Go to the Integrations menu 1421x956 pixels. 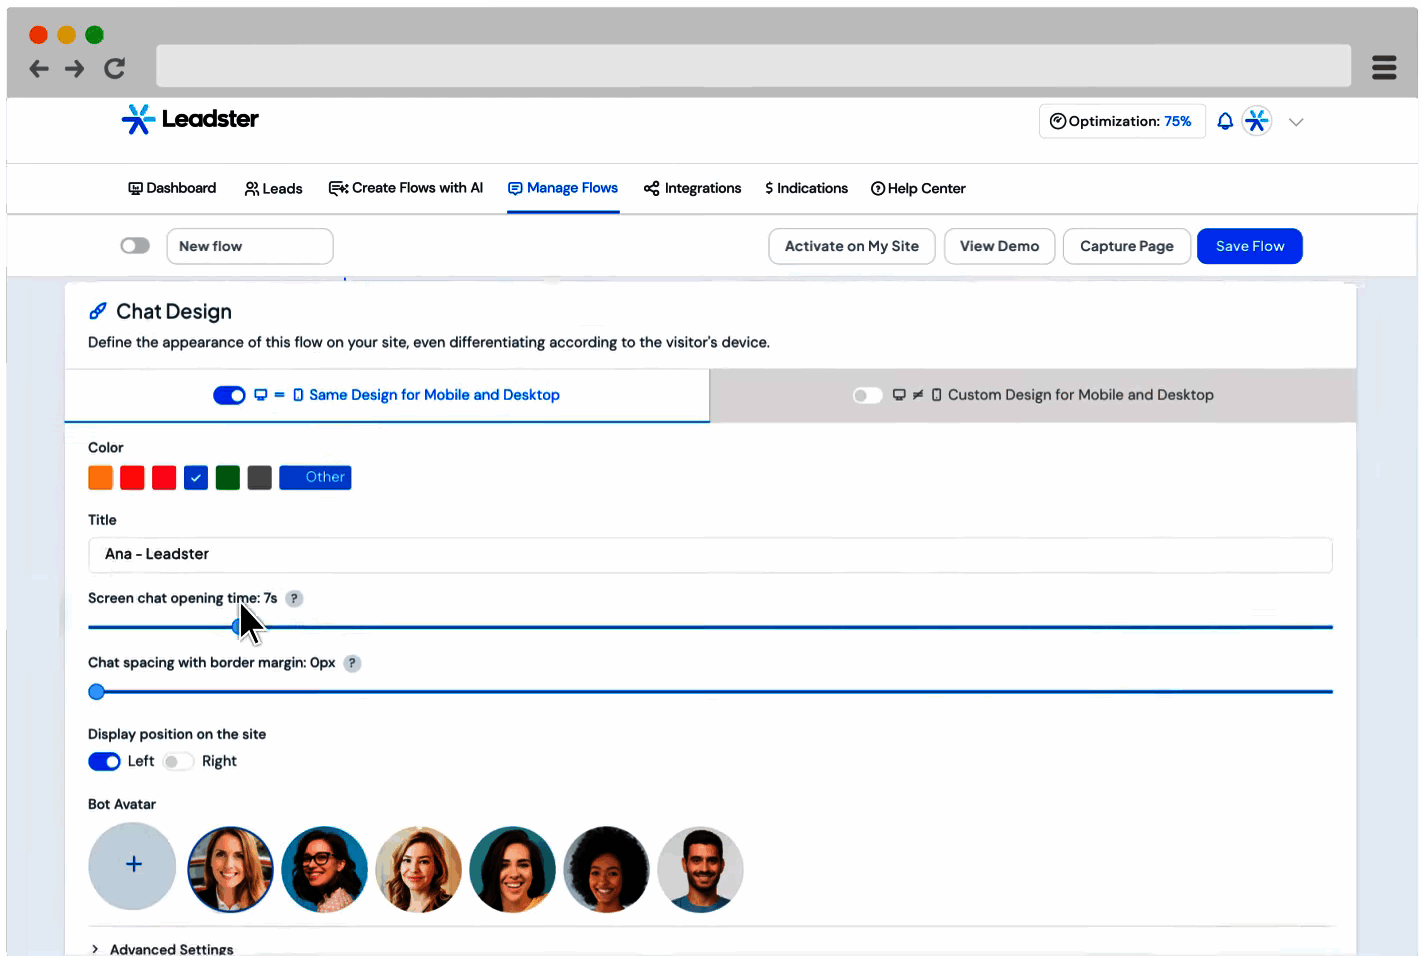point(693,188)
